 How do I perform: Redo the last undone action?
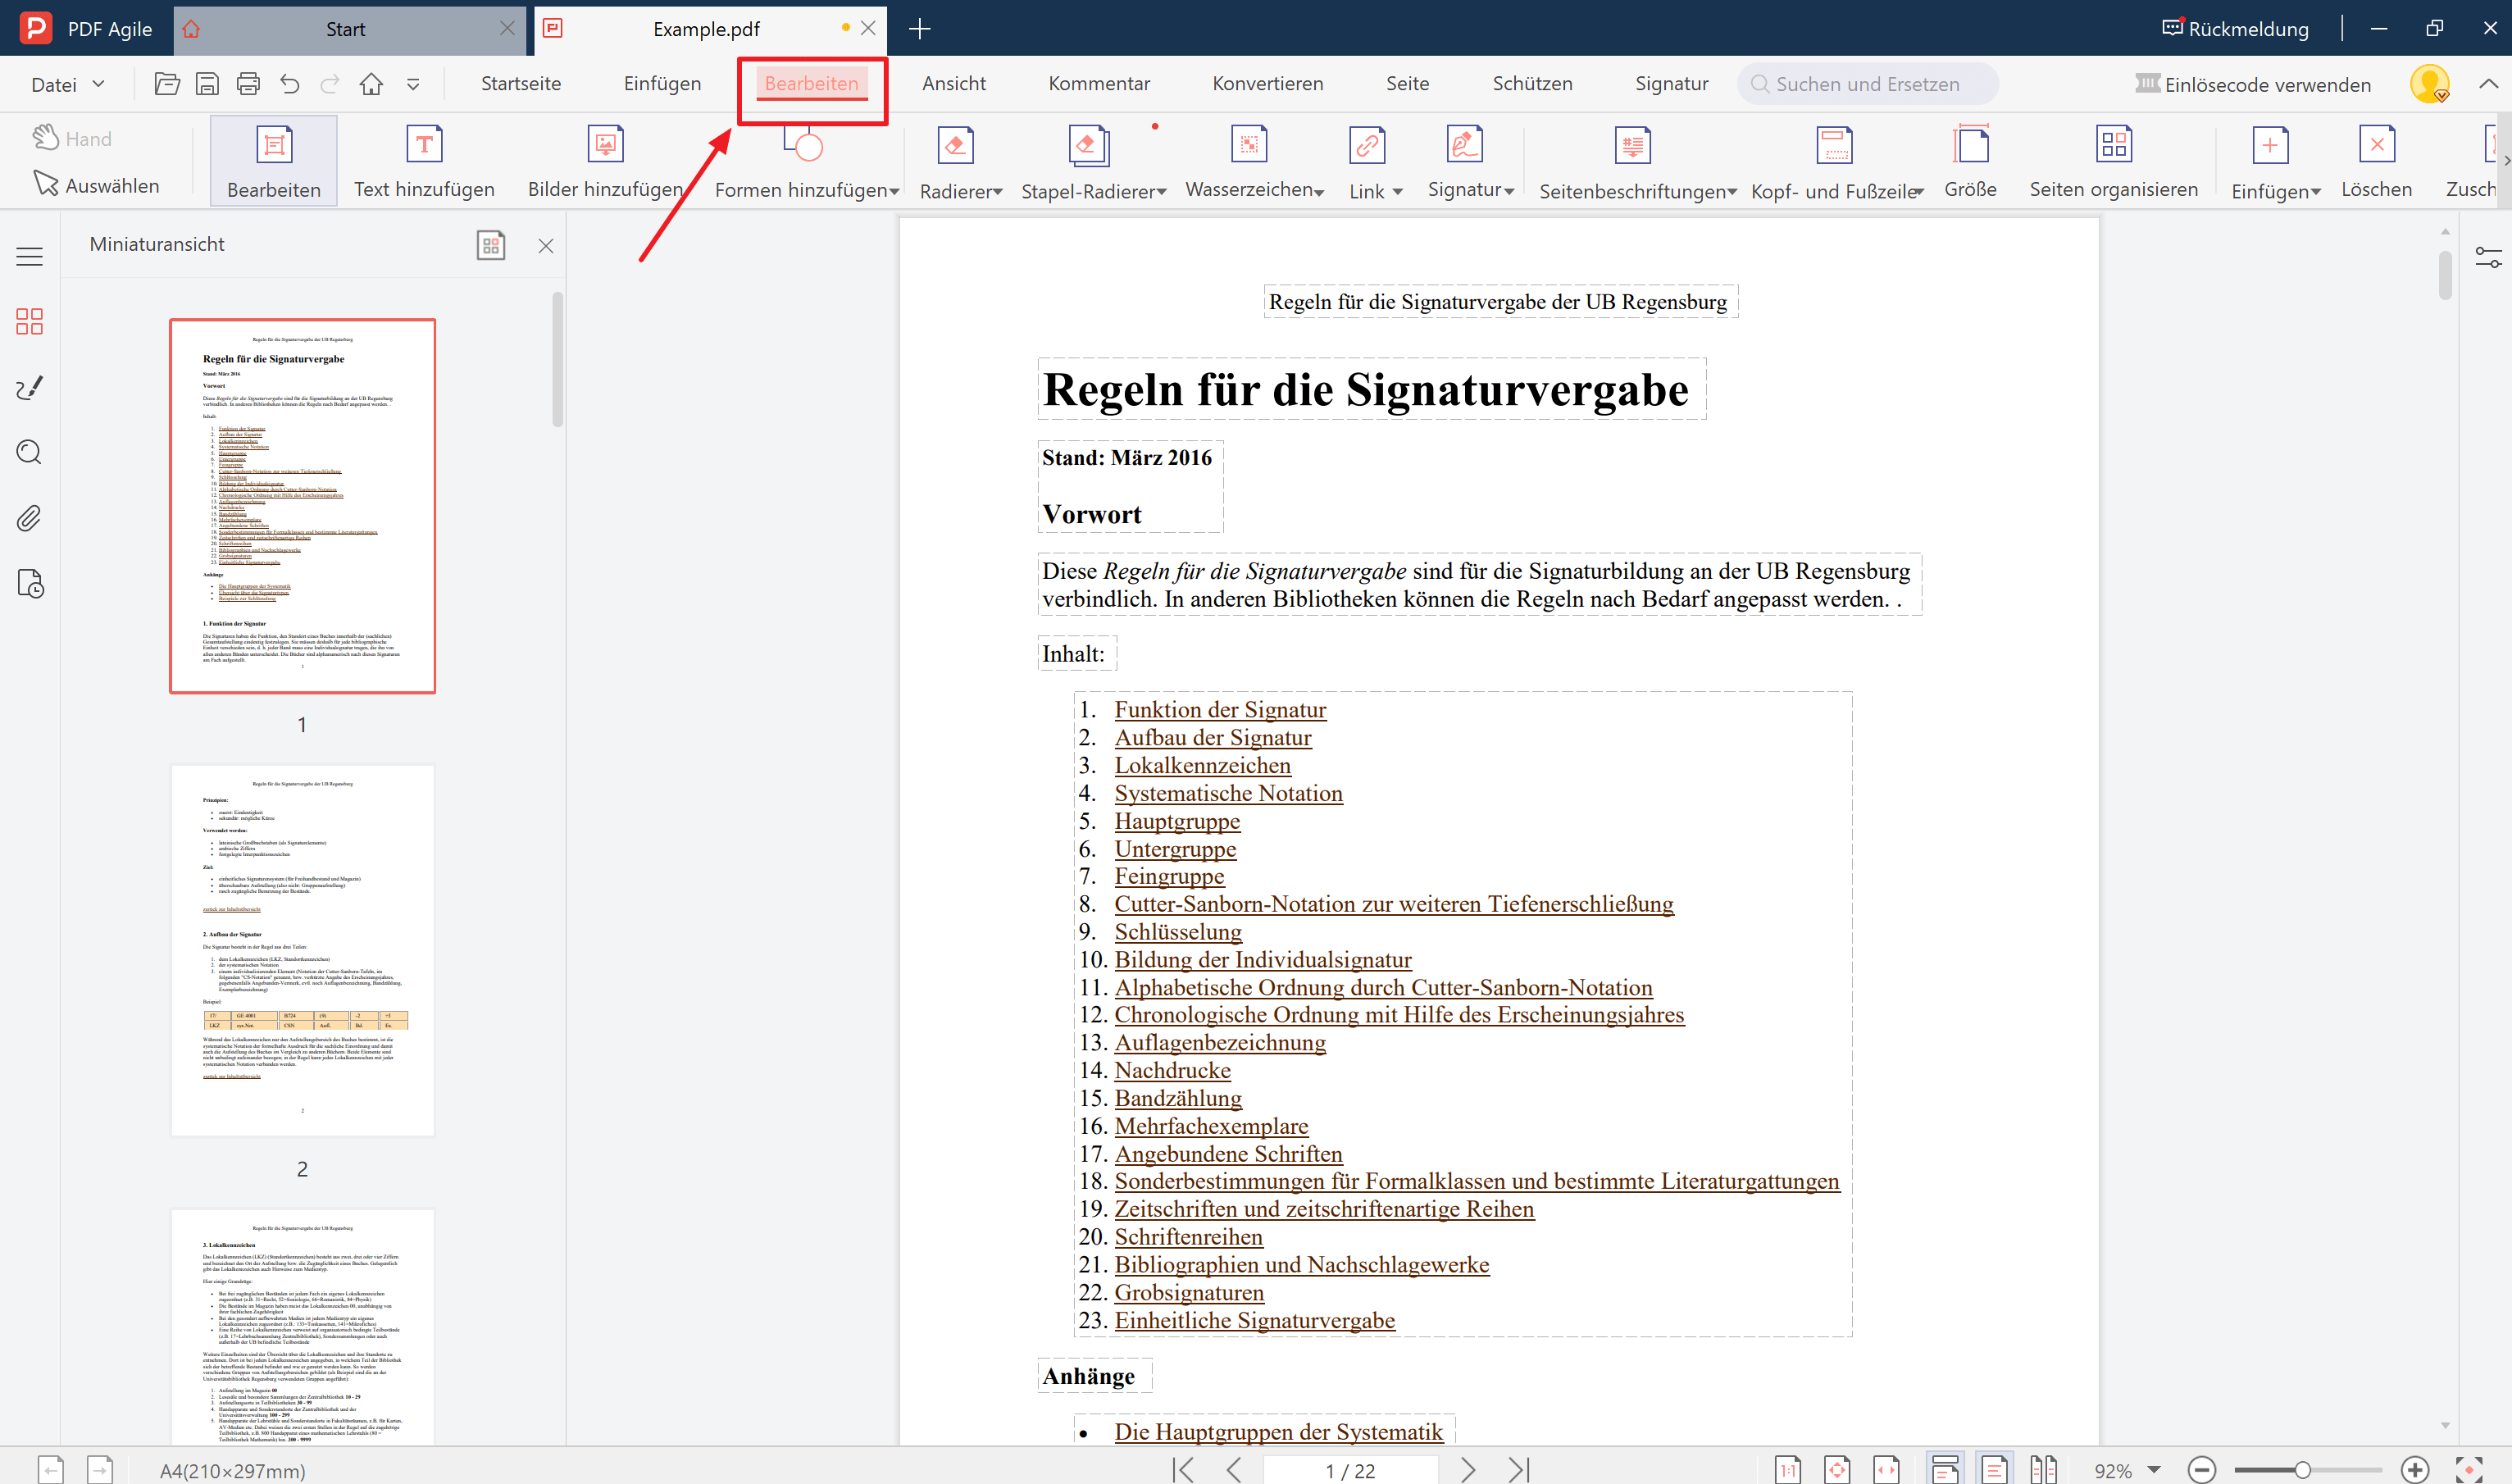(330, 84)
